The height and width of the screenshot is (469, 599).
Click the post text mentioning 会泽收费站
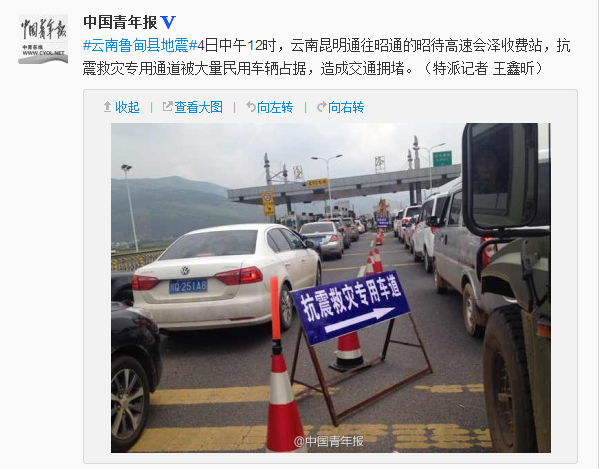[x=326, y=57]
